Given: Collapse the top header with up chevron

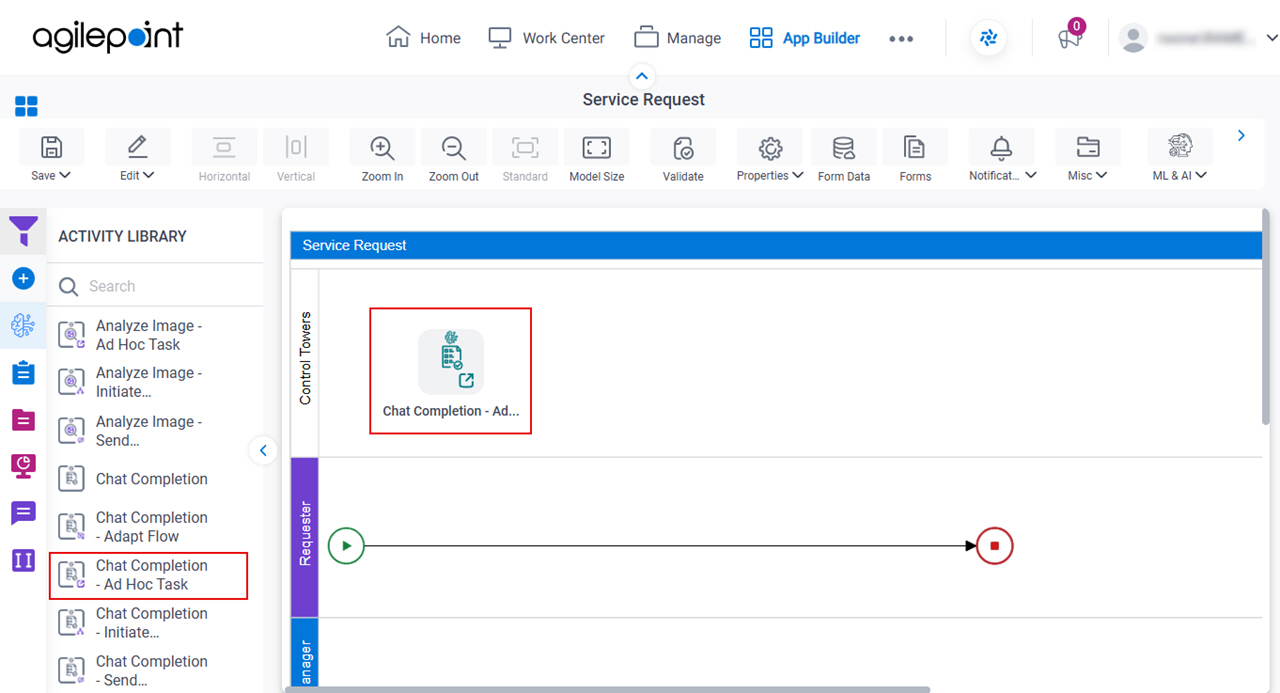Looking at the screenshot, I should [x=642, y=76].
